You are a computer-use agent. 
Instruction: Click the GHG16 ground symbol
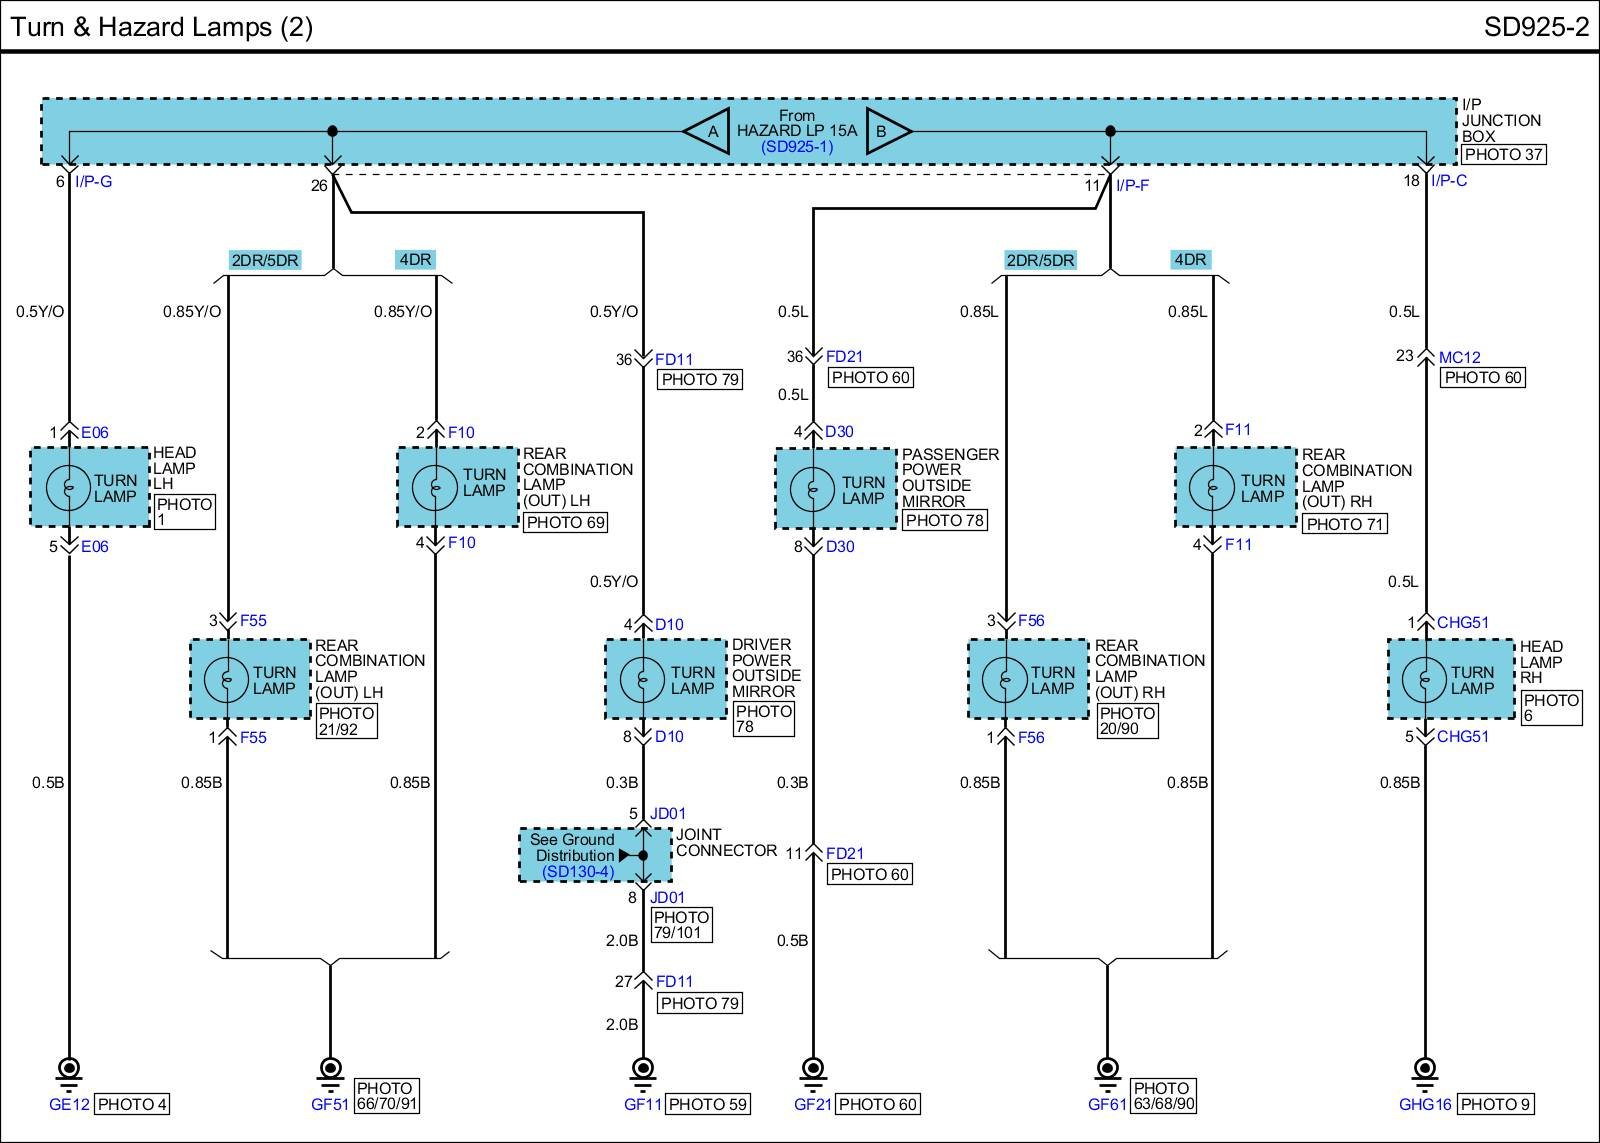pyautogui.click(x=1425, y=1069)
